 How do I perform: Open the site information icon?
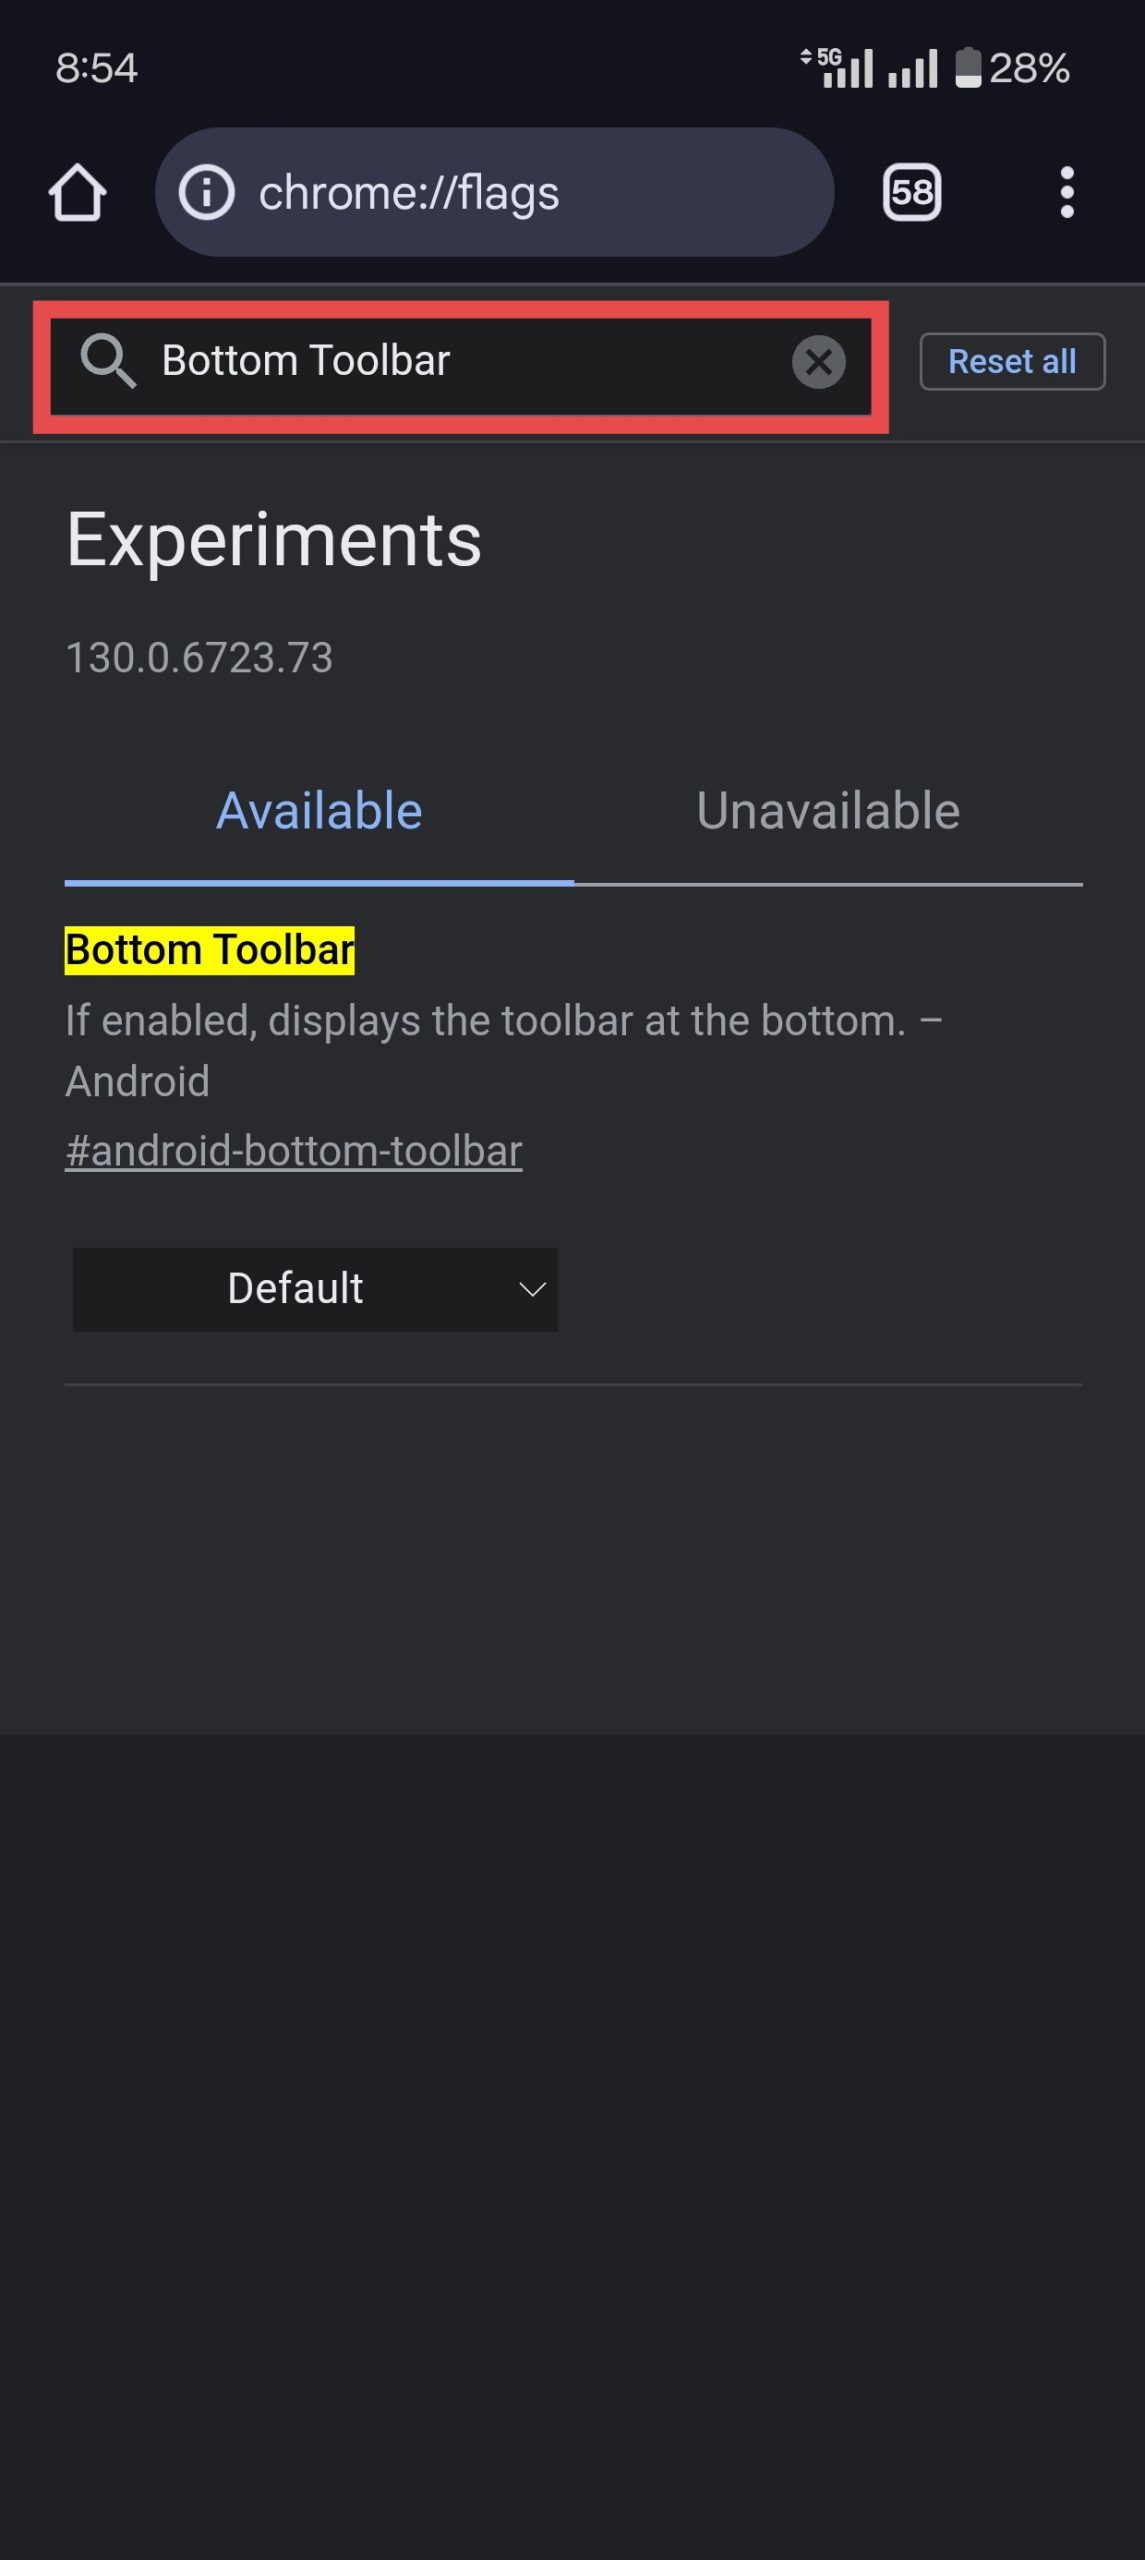coord(206,192)
